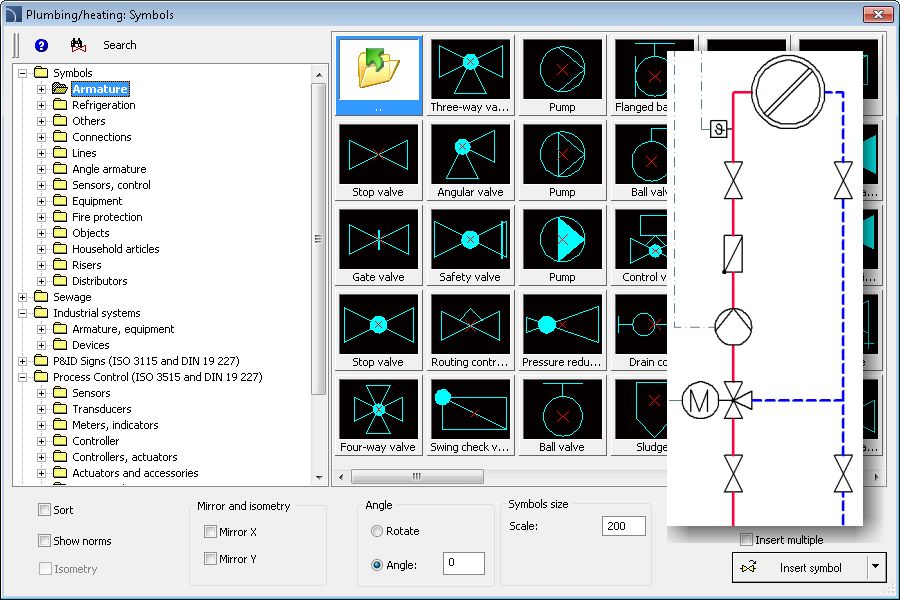This screenshot has height=600, width=900.
Task: Select the Flanged ball symbol
Action: [640, 76]
